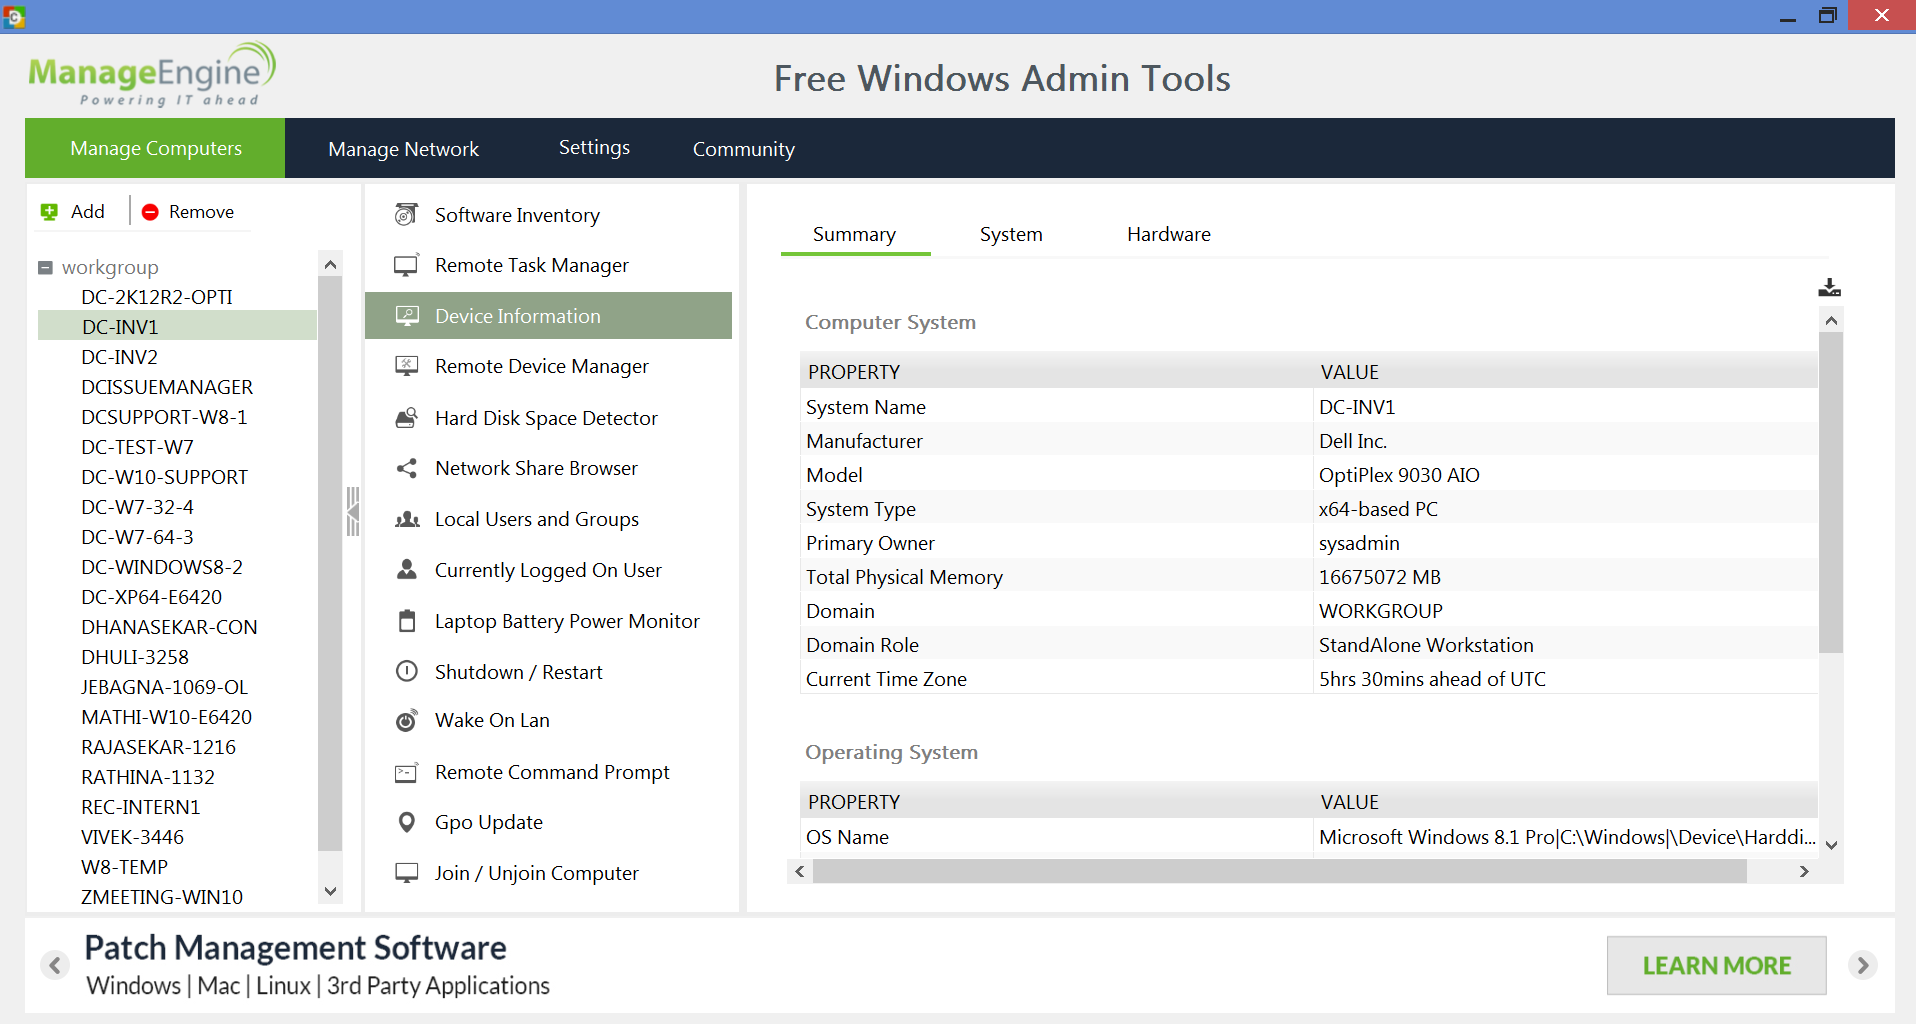The image size is (1916, 1024).
Task: Click the ManageEngine logo
Action: click(x=152, y=74)
